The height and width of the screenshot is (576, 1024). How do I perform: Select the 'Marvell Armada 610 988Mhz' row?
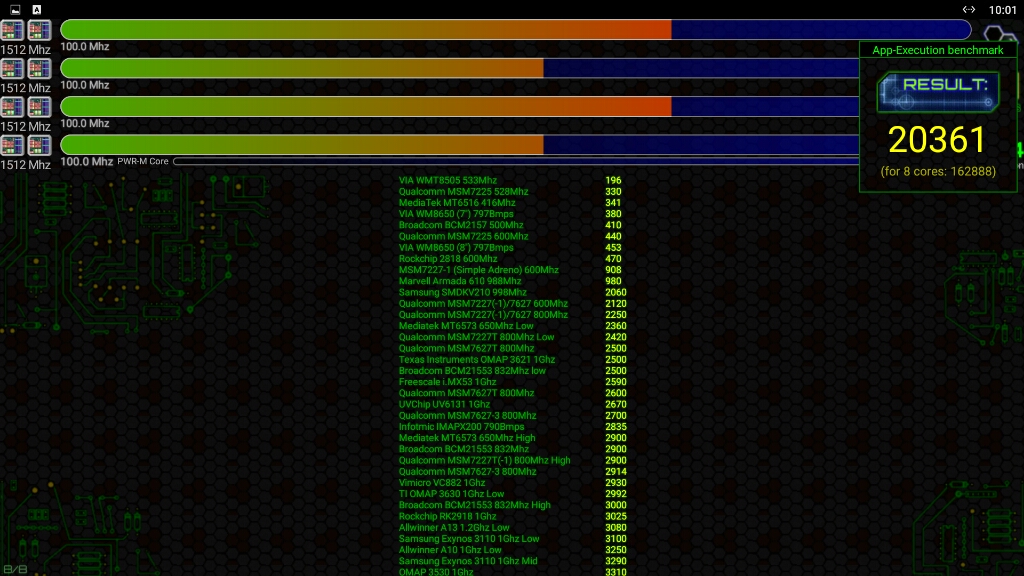tap(513, 281)
